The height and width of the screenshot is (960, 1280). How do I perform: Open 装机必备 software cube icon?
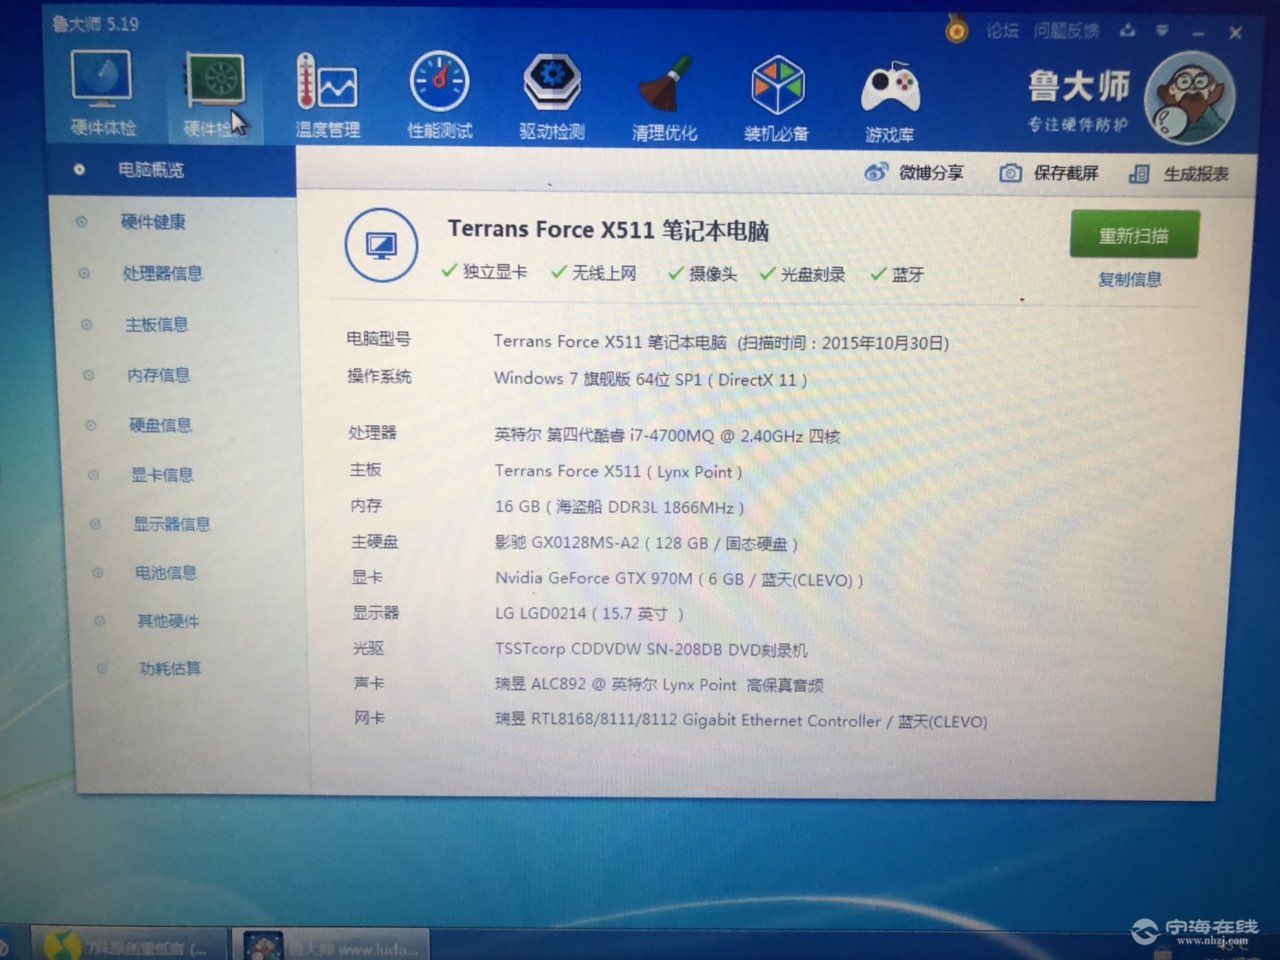[776, 98]
